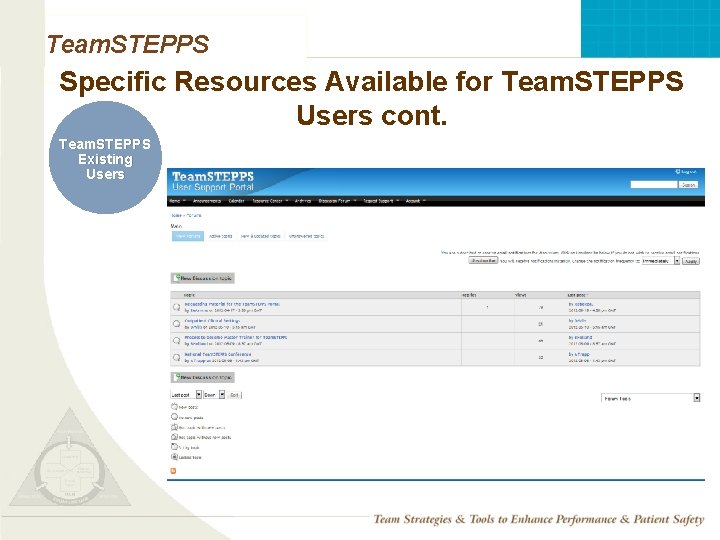The width and height of the screenshot is (720, 540).
Task: Click the upper New Discussion Topic button
Action: [202, 278]
